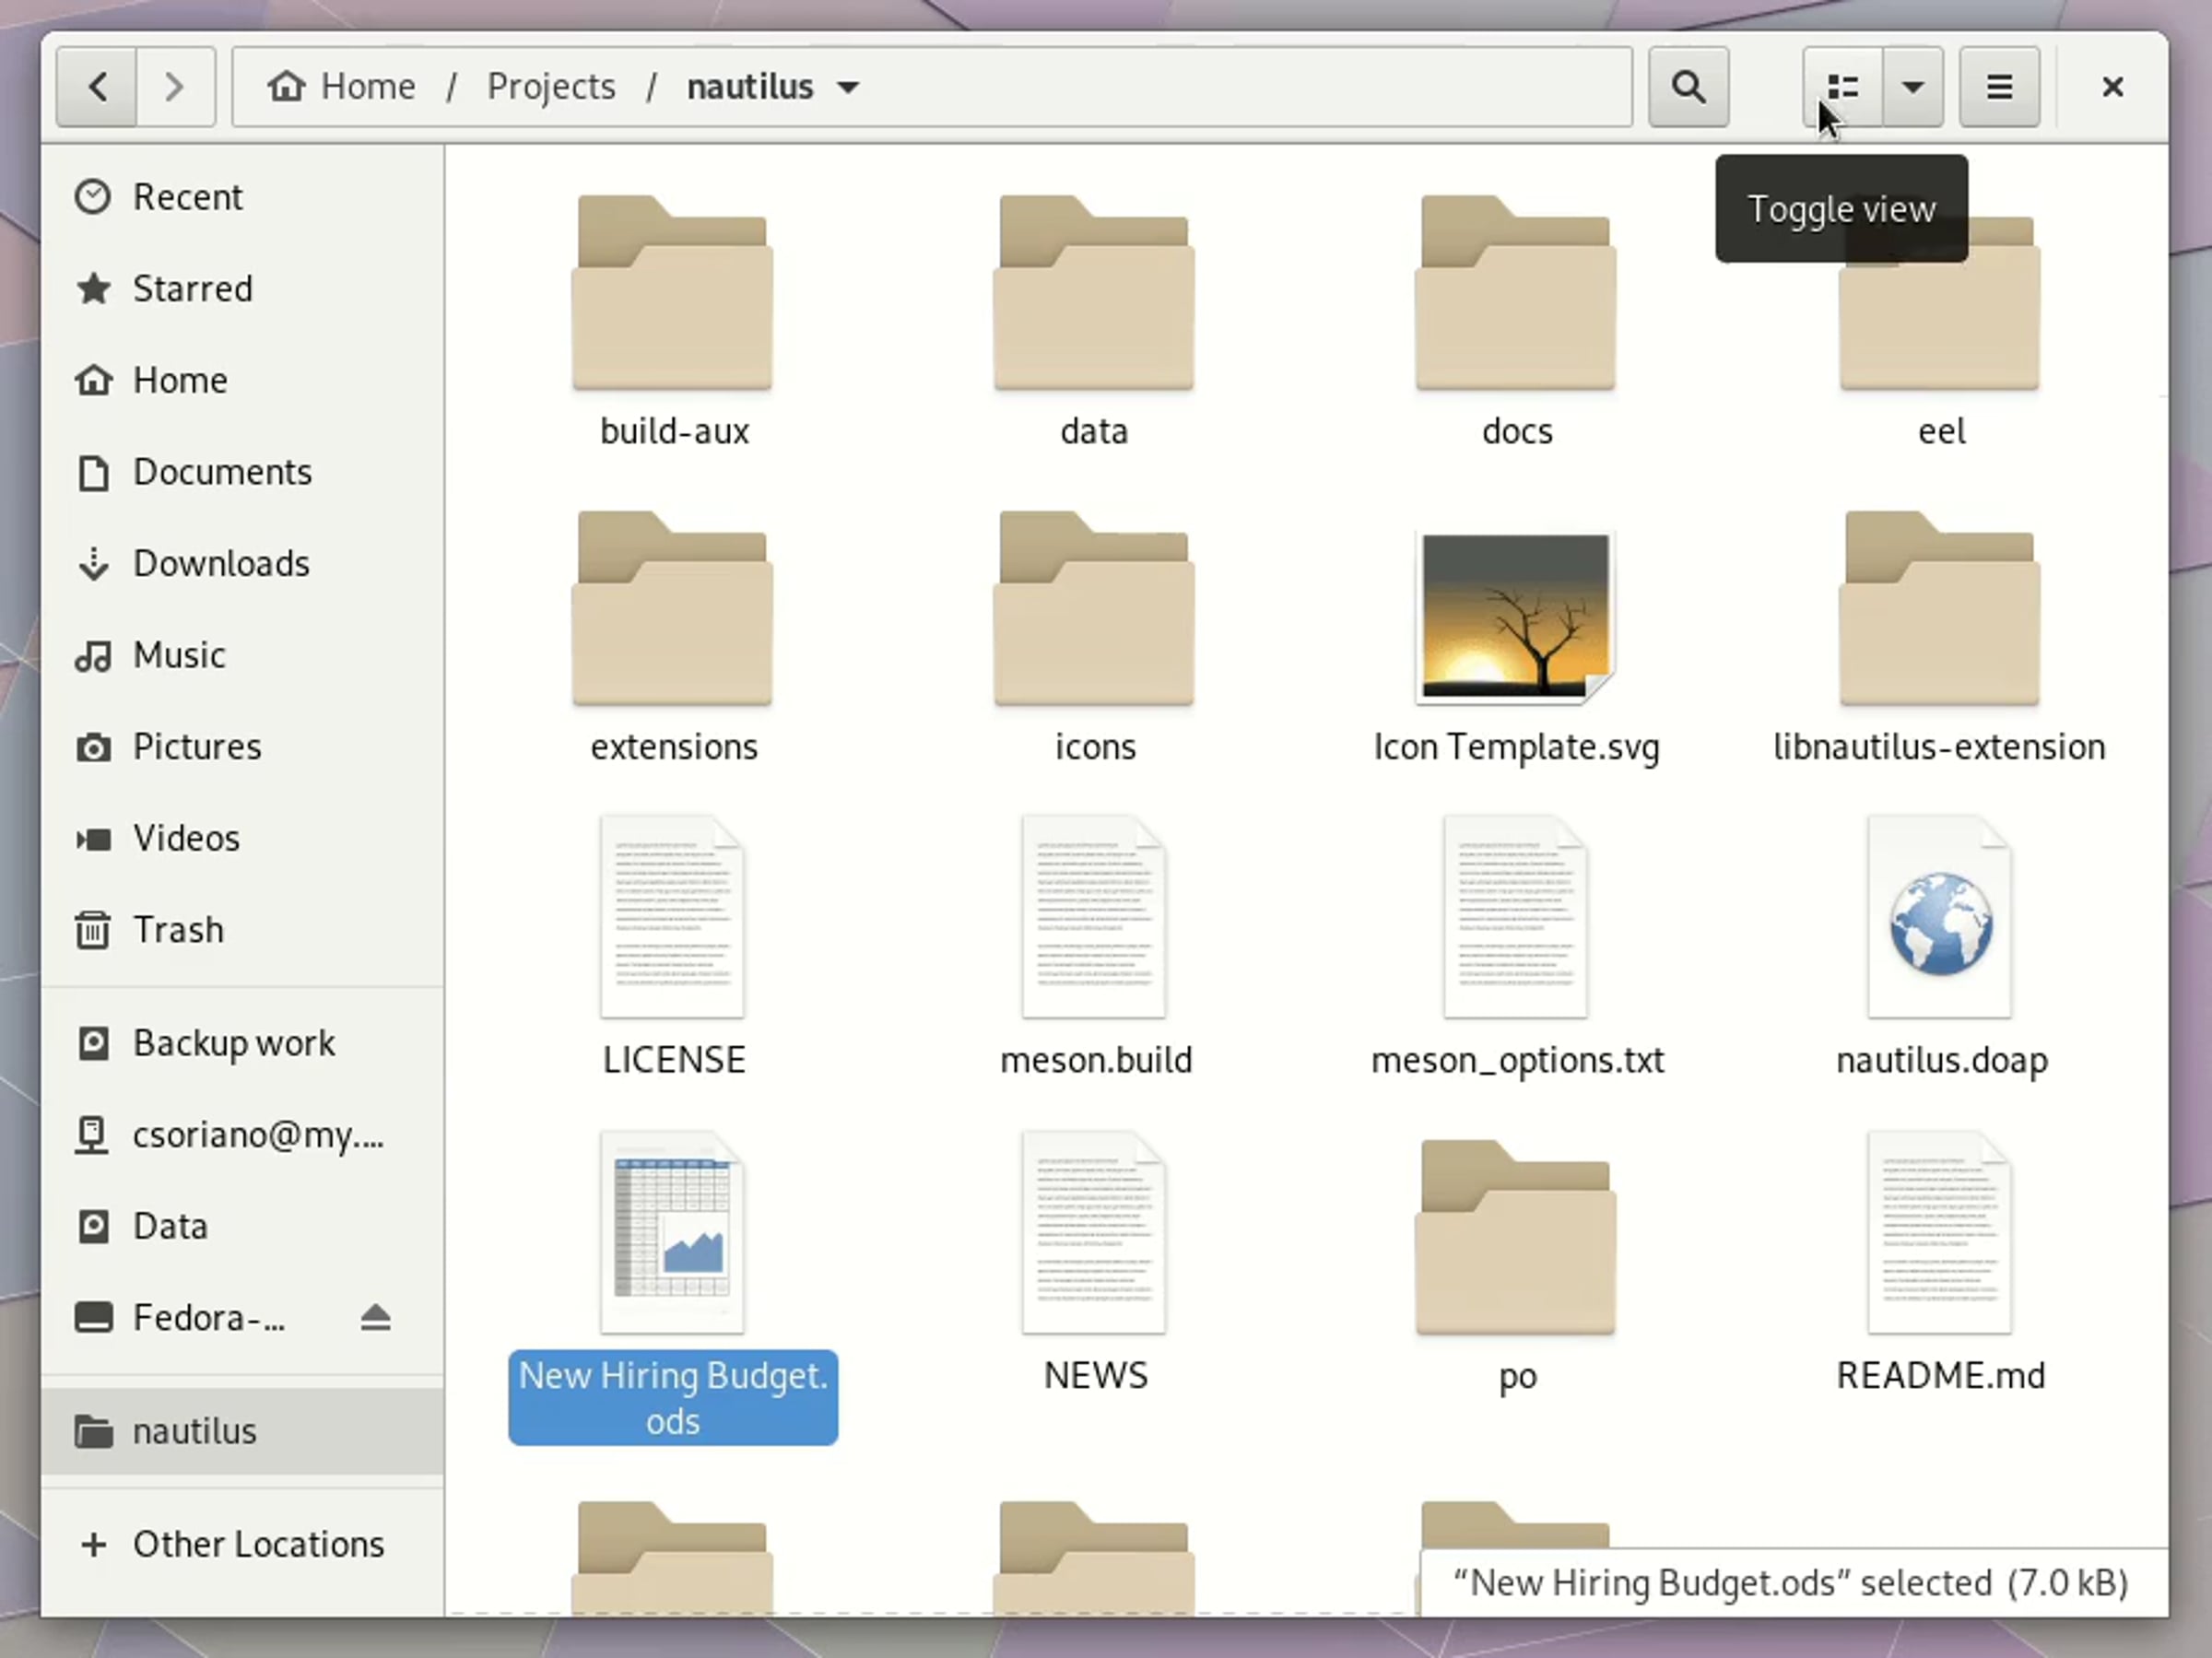
Task: Open the csoriano@my... network location
Action: [243, 1135]
